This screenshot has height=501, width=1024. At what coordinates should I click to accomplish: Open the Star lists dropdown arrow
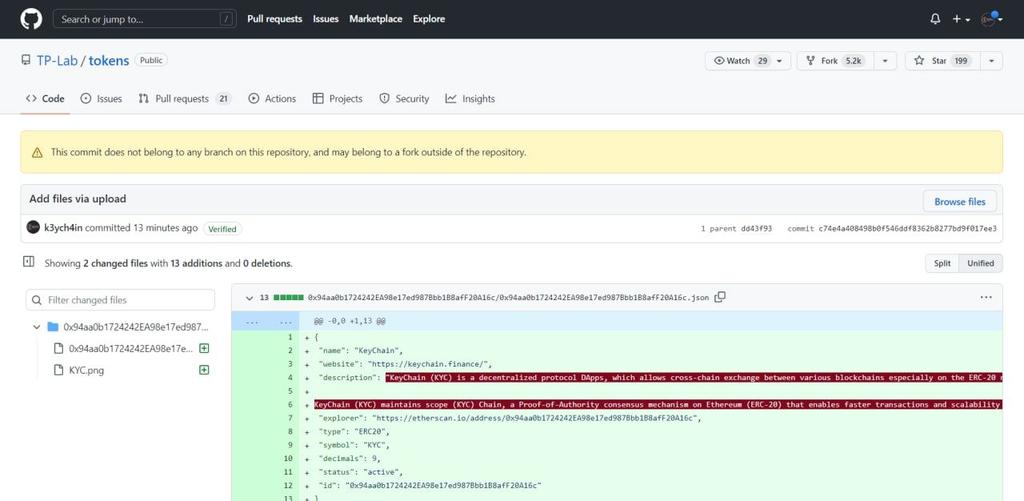(x=991, y=61)
